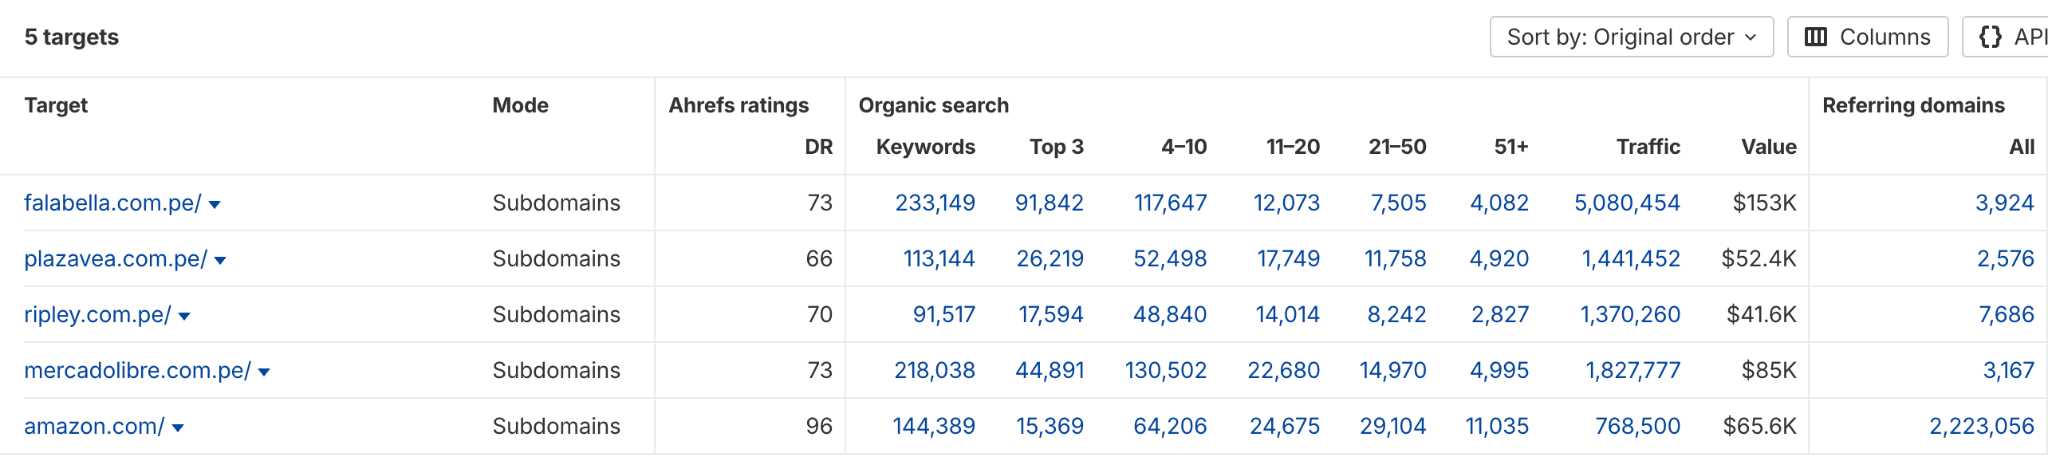This screenshot has width=2048, height=469.
Task: Open the amazon.com/ target link
Action: [x=94, y=427]
